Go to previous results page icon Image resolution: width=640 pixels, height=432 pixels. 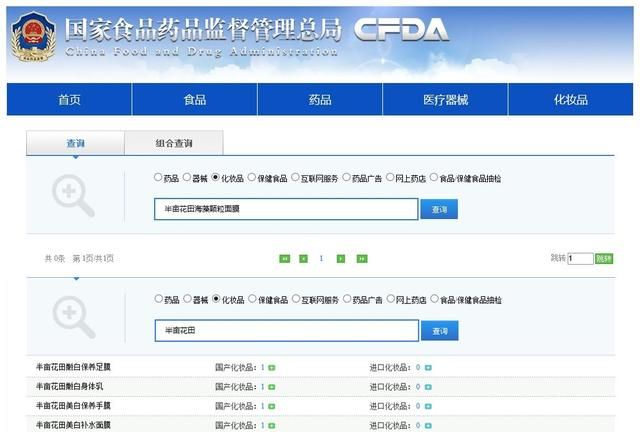(x=303, y=258)
